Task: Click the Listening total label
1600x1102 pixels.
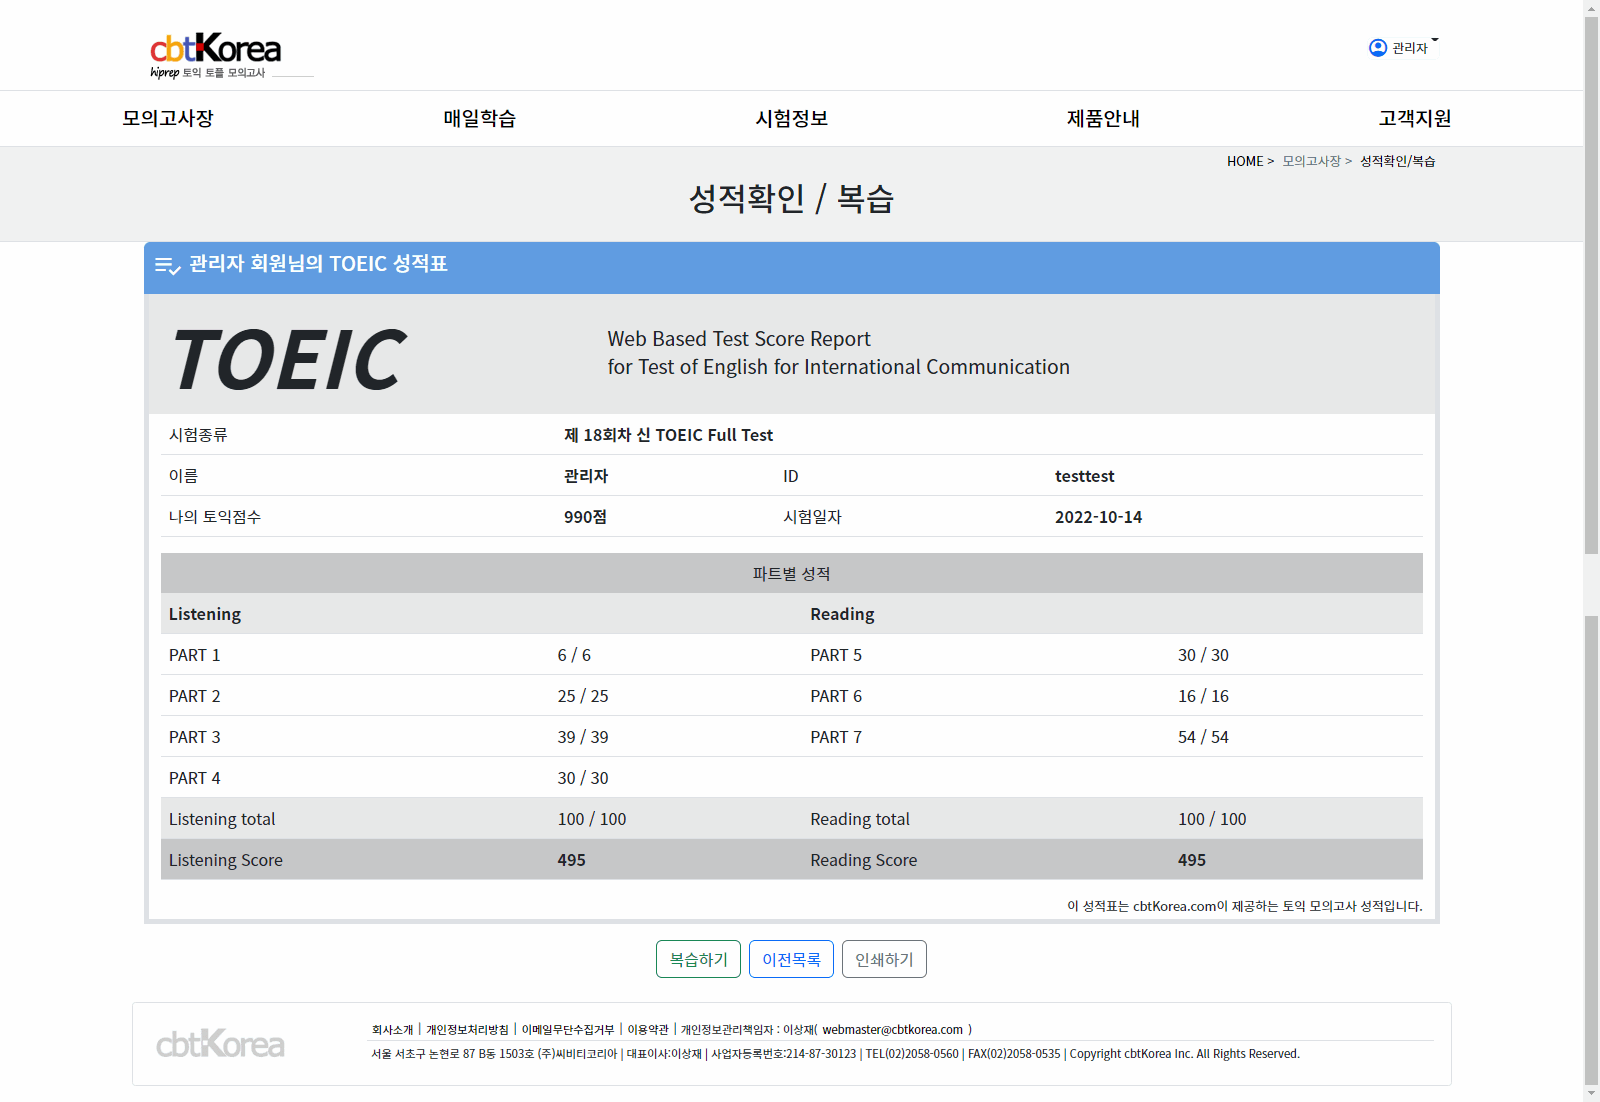Action: [222, 819]
